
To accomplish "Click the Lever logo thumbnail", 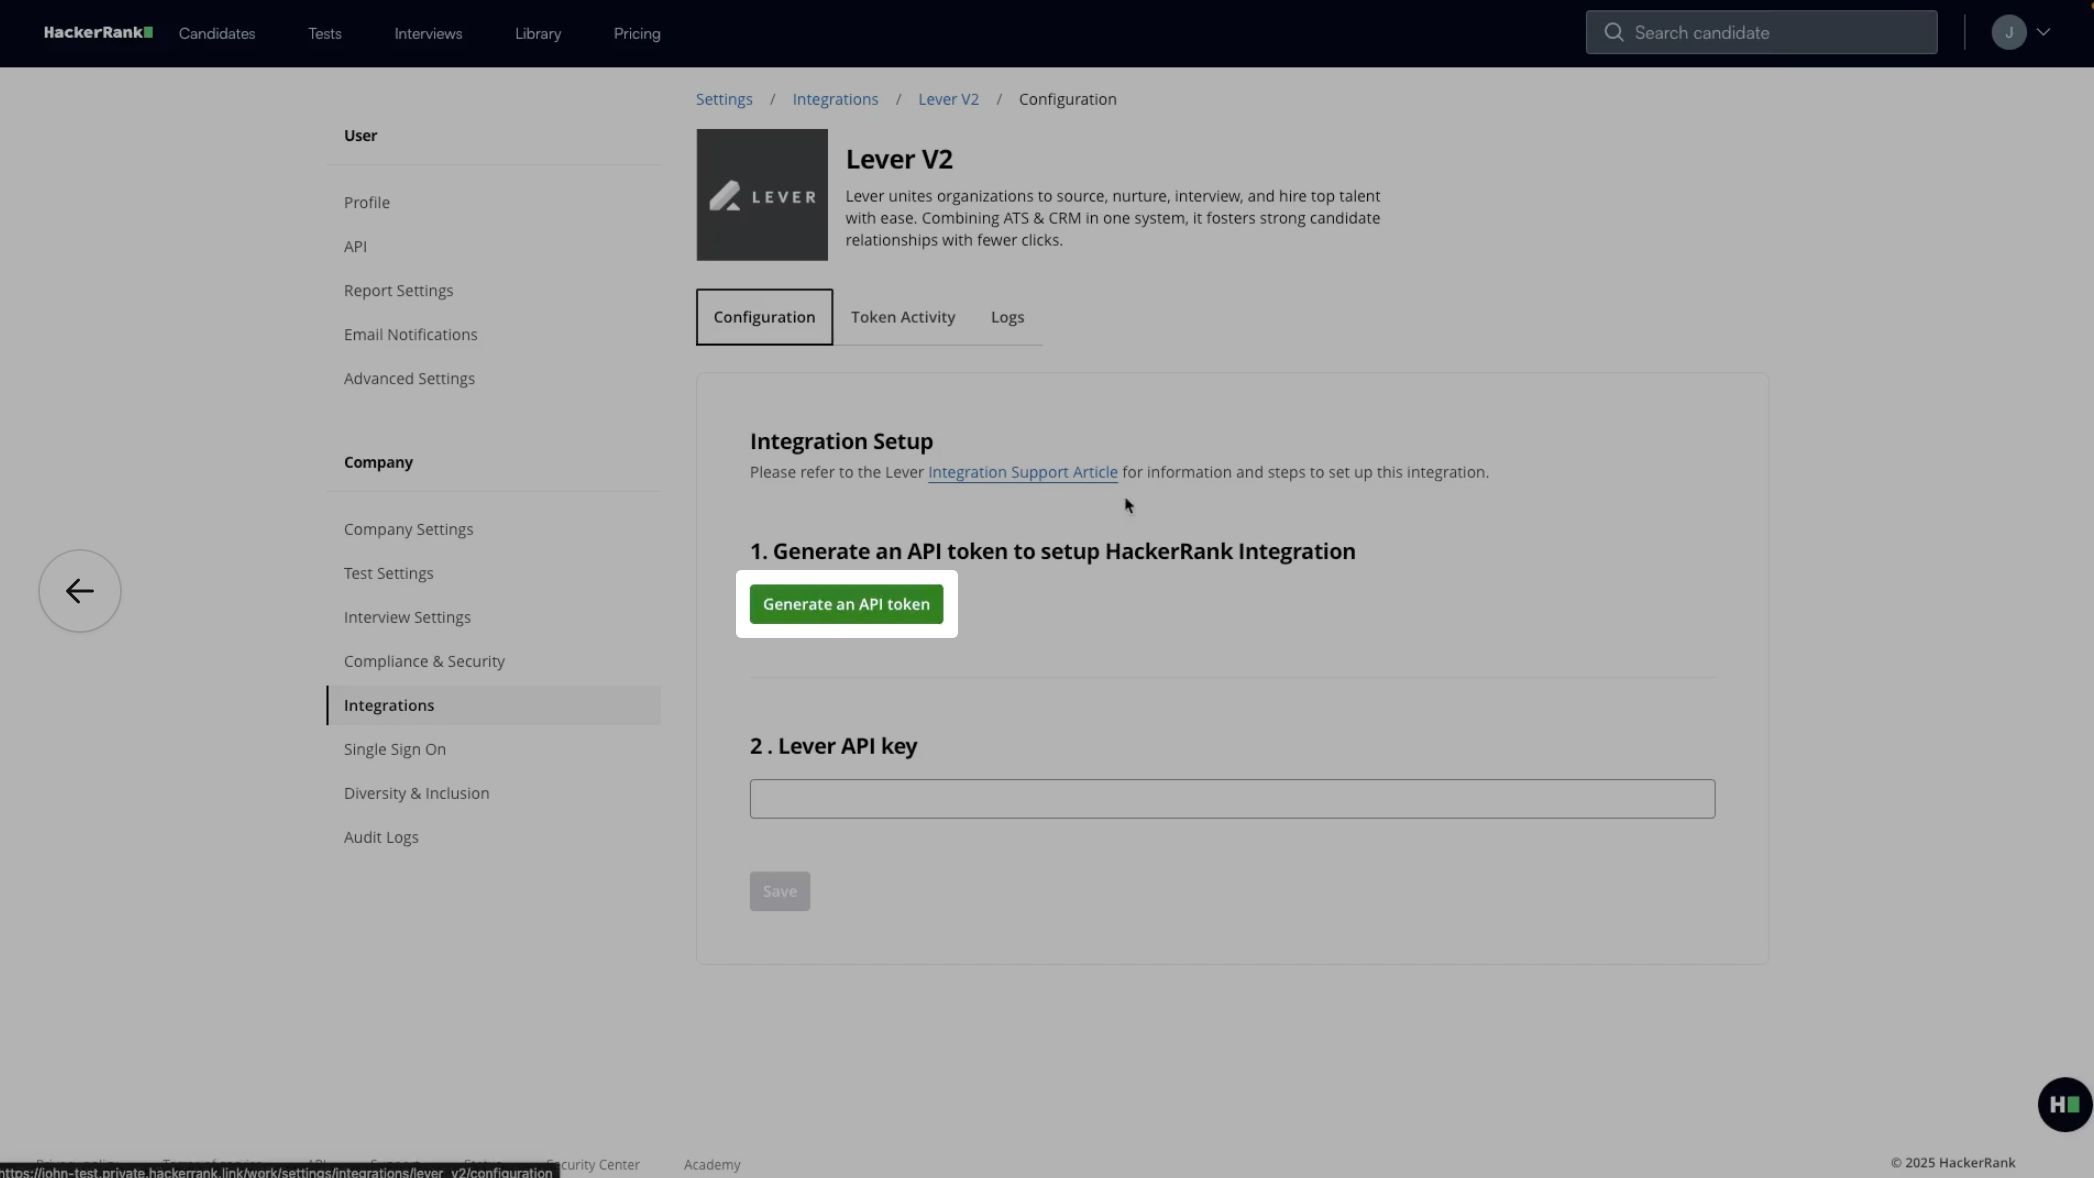I will click(x=762, y=195).
